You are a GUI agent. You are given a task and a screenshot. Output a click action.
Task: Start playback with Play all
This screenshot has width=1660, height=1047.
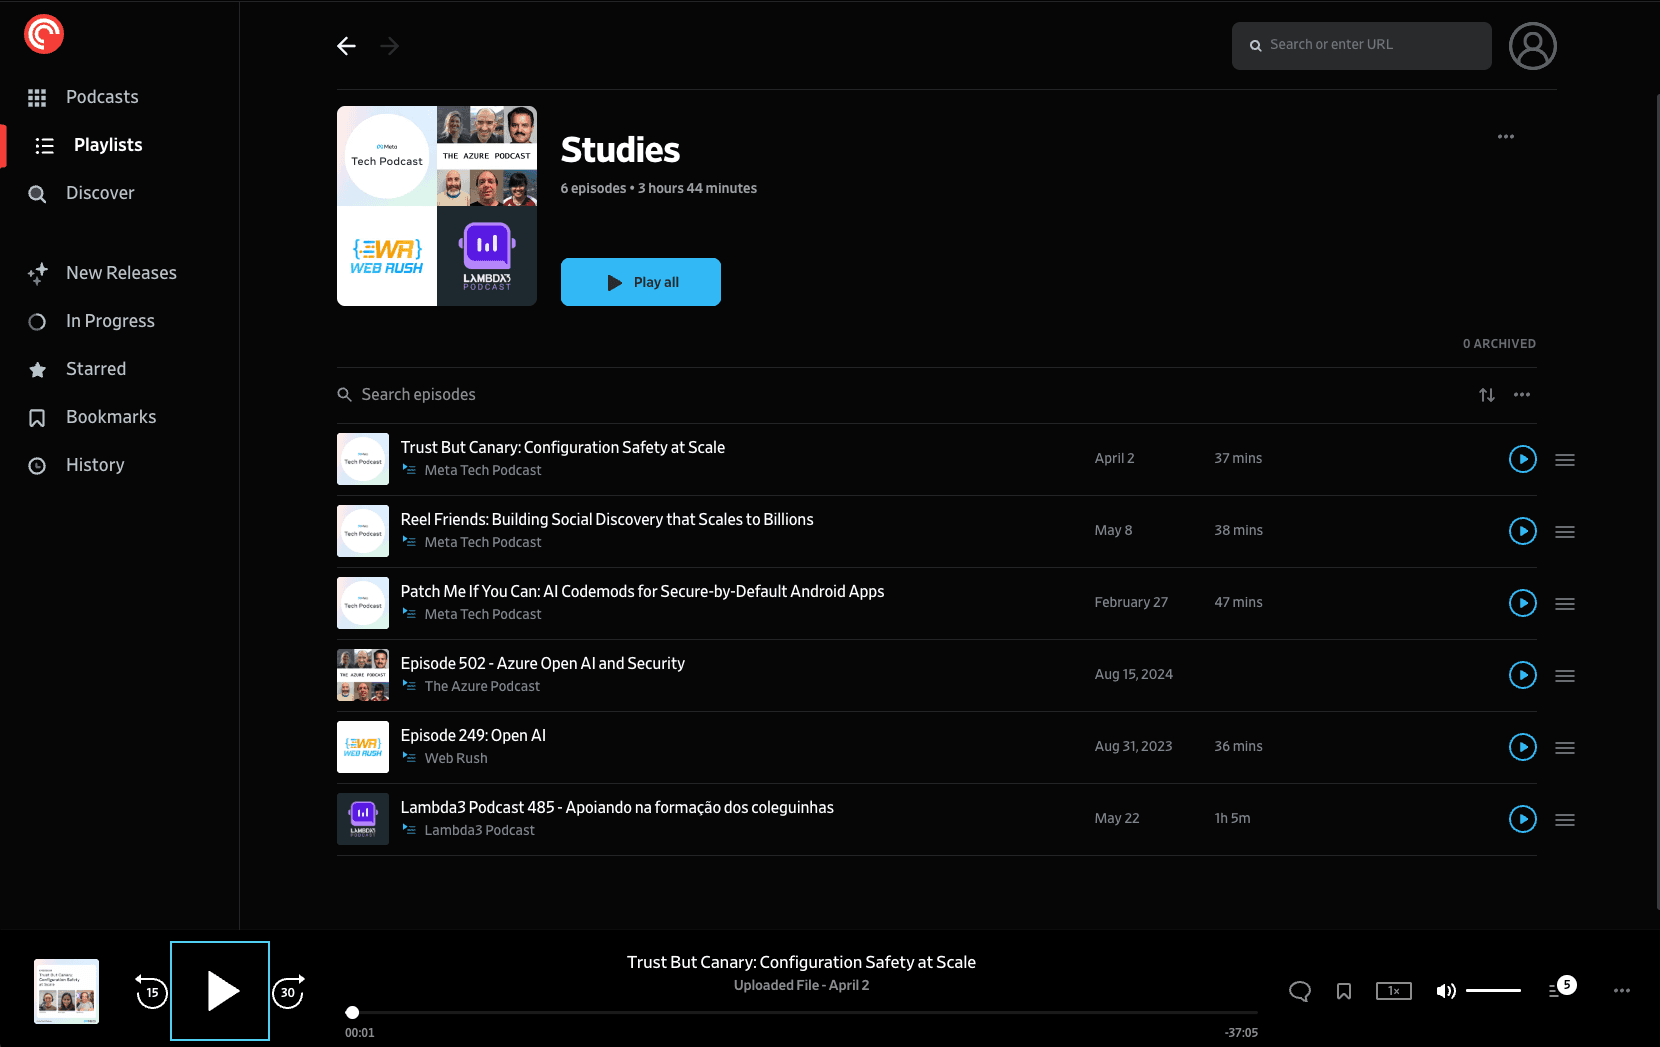tap(641, 282)
